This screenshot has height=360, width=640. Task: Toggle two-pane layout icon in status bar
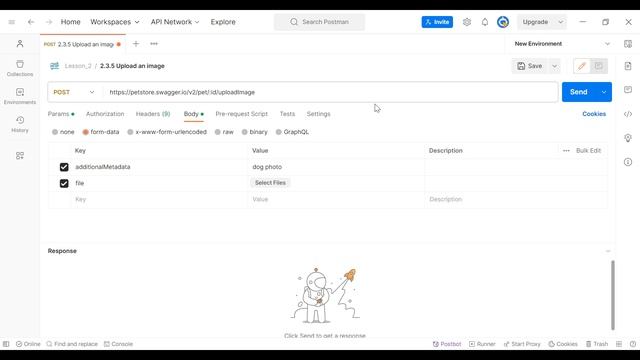click(x=619, y=344)
